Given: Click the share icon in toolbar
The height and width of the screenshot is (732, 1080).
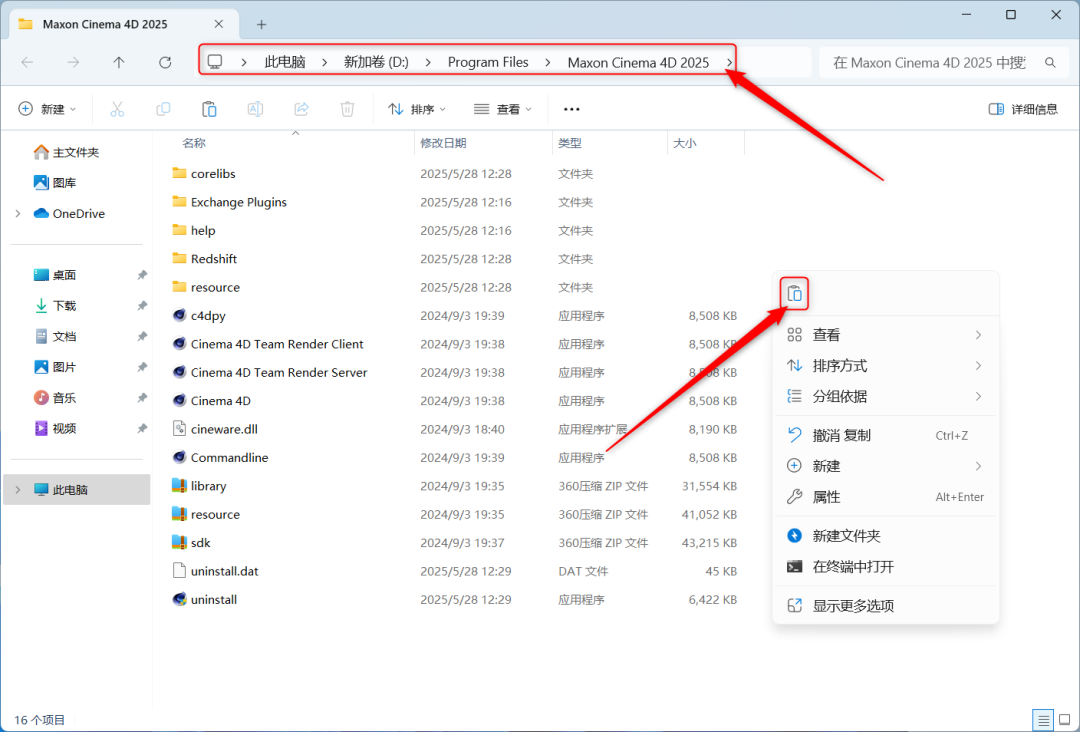Looking at the screenshot, I should [301, 109].
